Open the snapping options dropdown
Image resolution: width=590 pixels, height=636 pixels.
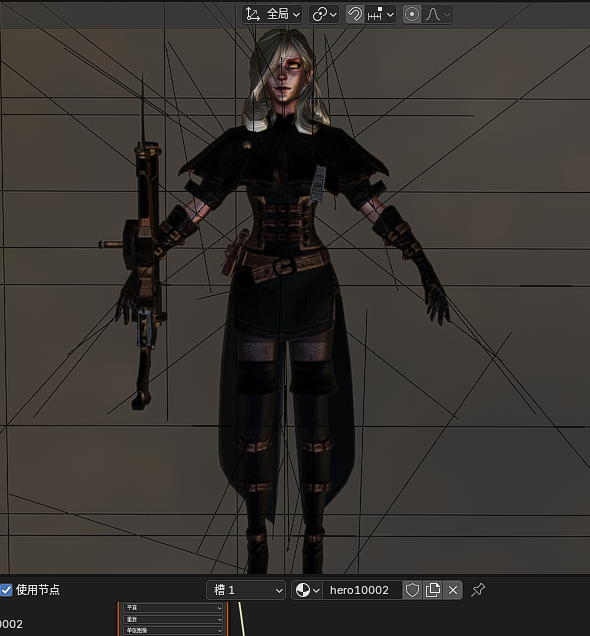pyautogui.click(x=380, y=15)
